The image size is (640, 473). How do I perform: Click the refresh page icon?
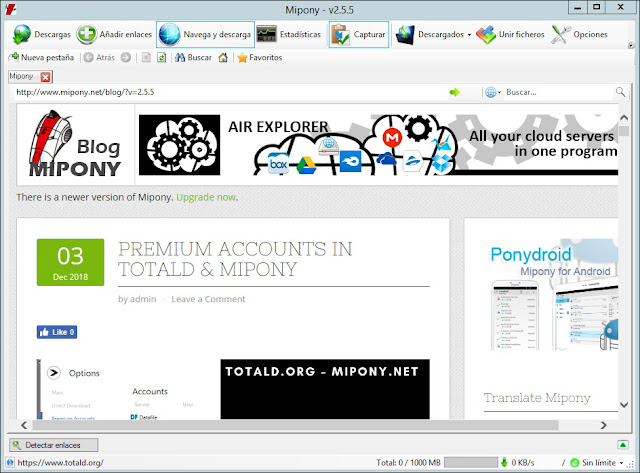(x=162, y=58)
